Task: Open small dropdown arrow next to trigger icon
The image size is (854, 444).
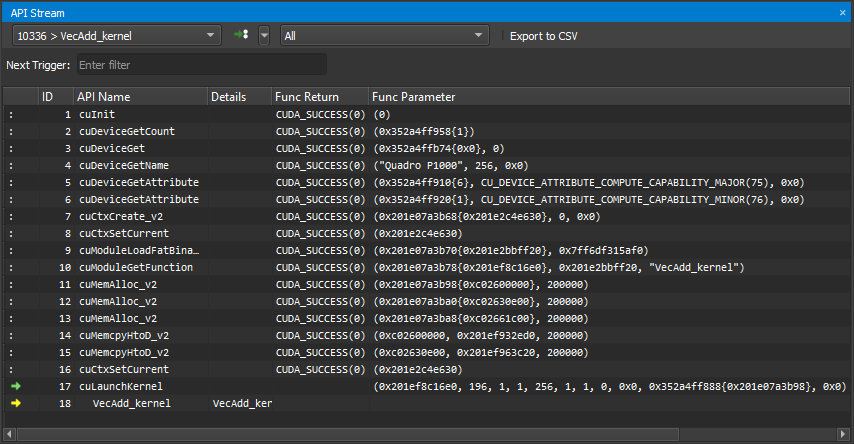Action: [x=264, y=35]
